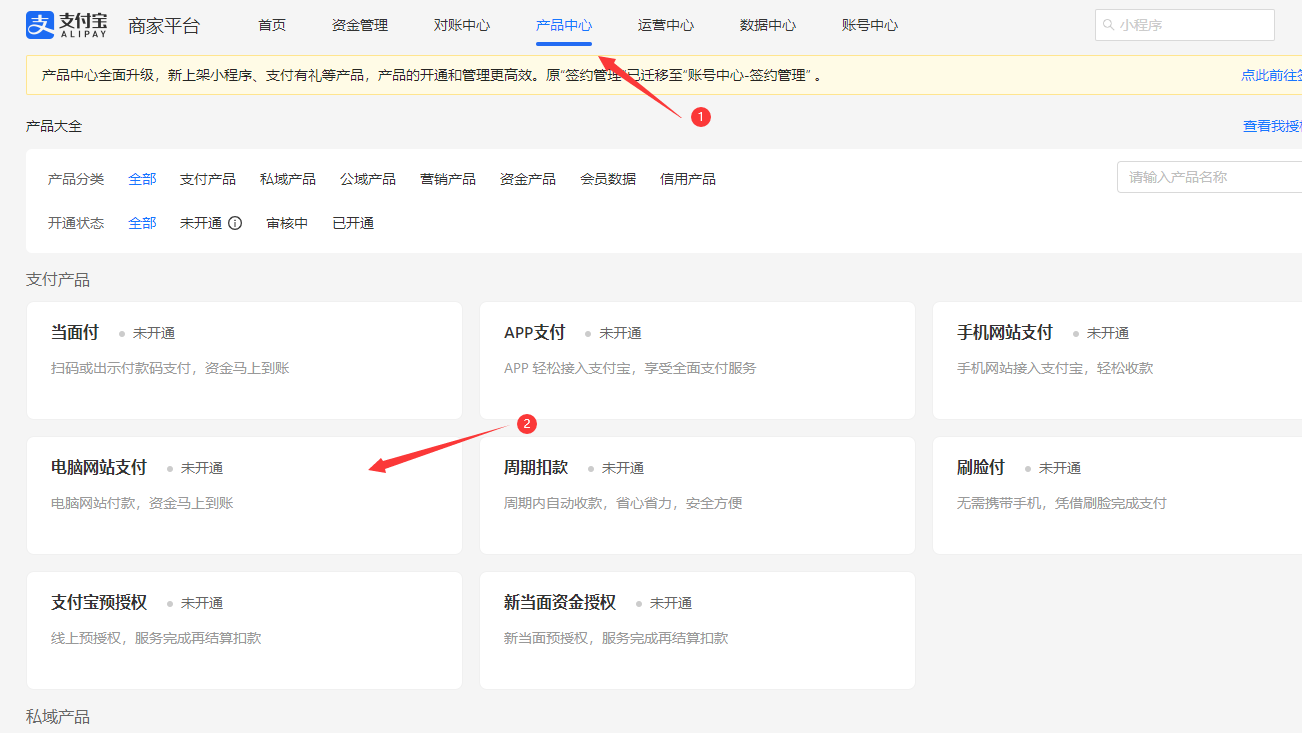
Task: Click the magnifier icon in the top search box
Action: click(x=1108, y=25)
